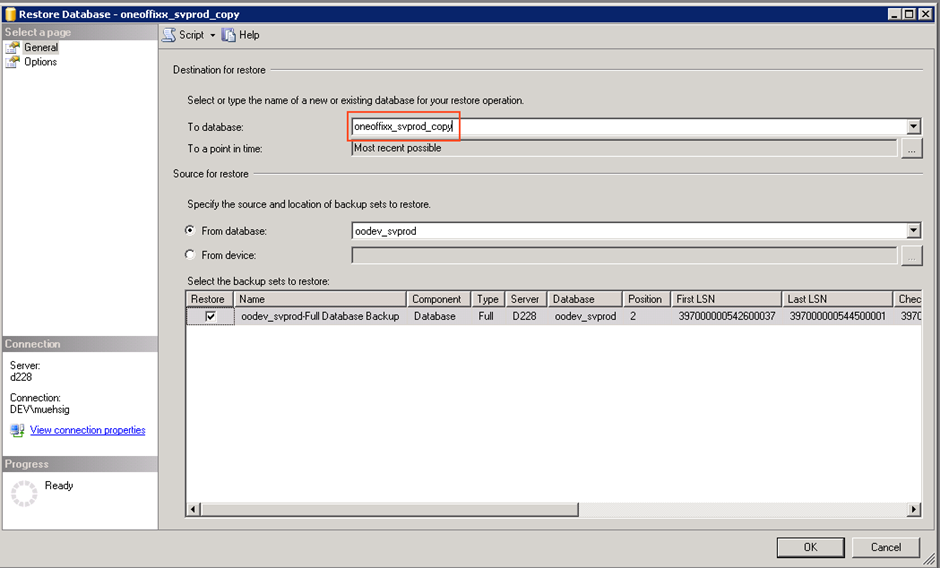Select the From database radio button
This screenshot has height=568, width=940.
pos(191,231)
